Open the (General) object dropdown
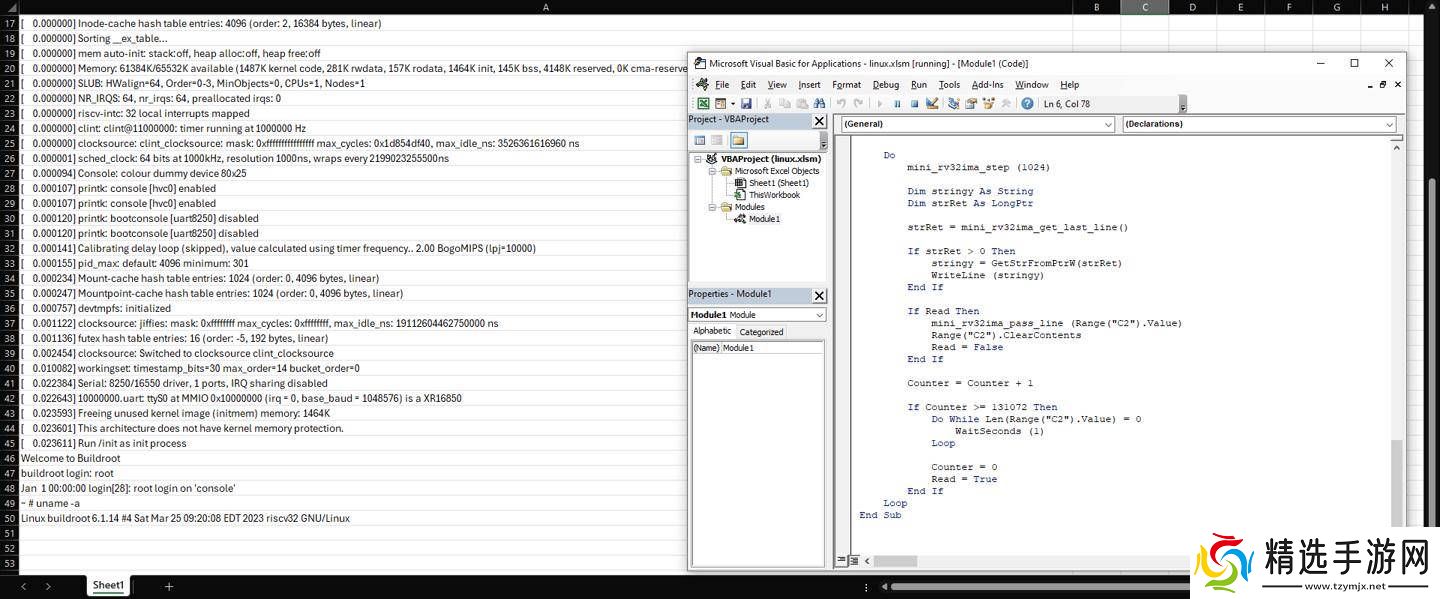Viewport: 1440px width, 599px height. tap(1107, 124)
